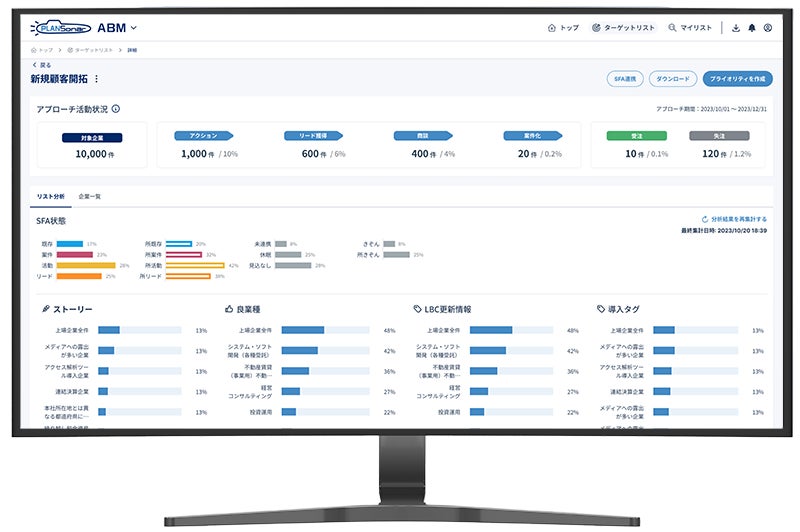The height and width of the screenshot is (532, 800).
Task: Click the LBC更新情報 tag icon
Action: 417,309
